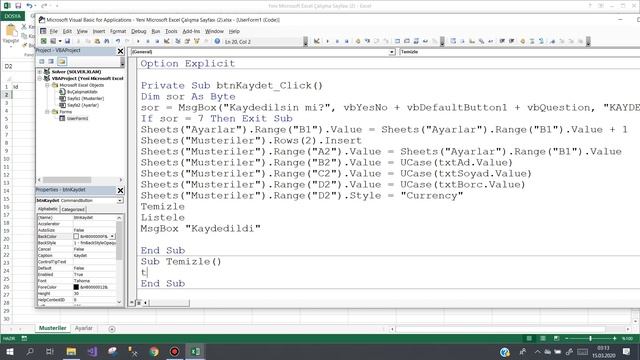Switch to the Alphabetic properties tab
Viewport: 640px width, 360px height.
point(48,209)
